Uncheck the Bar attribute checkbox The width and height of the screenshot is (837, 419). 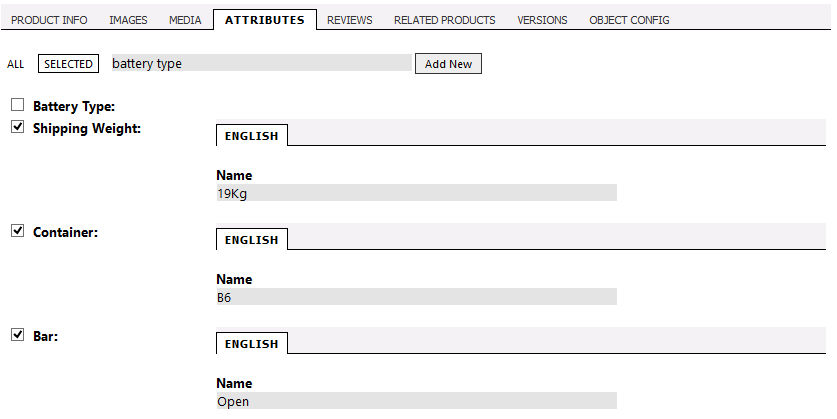pyautogui.click(x=18, y=335)
